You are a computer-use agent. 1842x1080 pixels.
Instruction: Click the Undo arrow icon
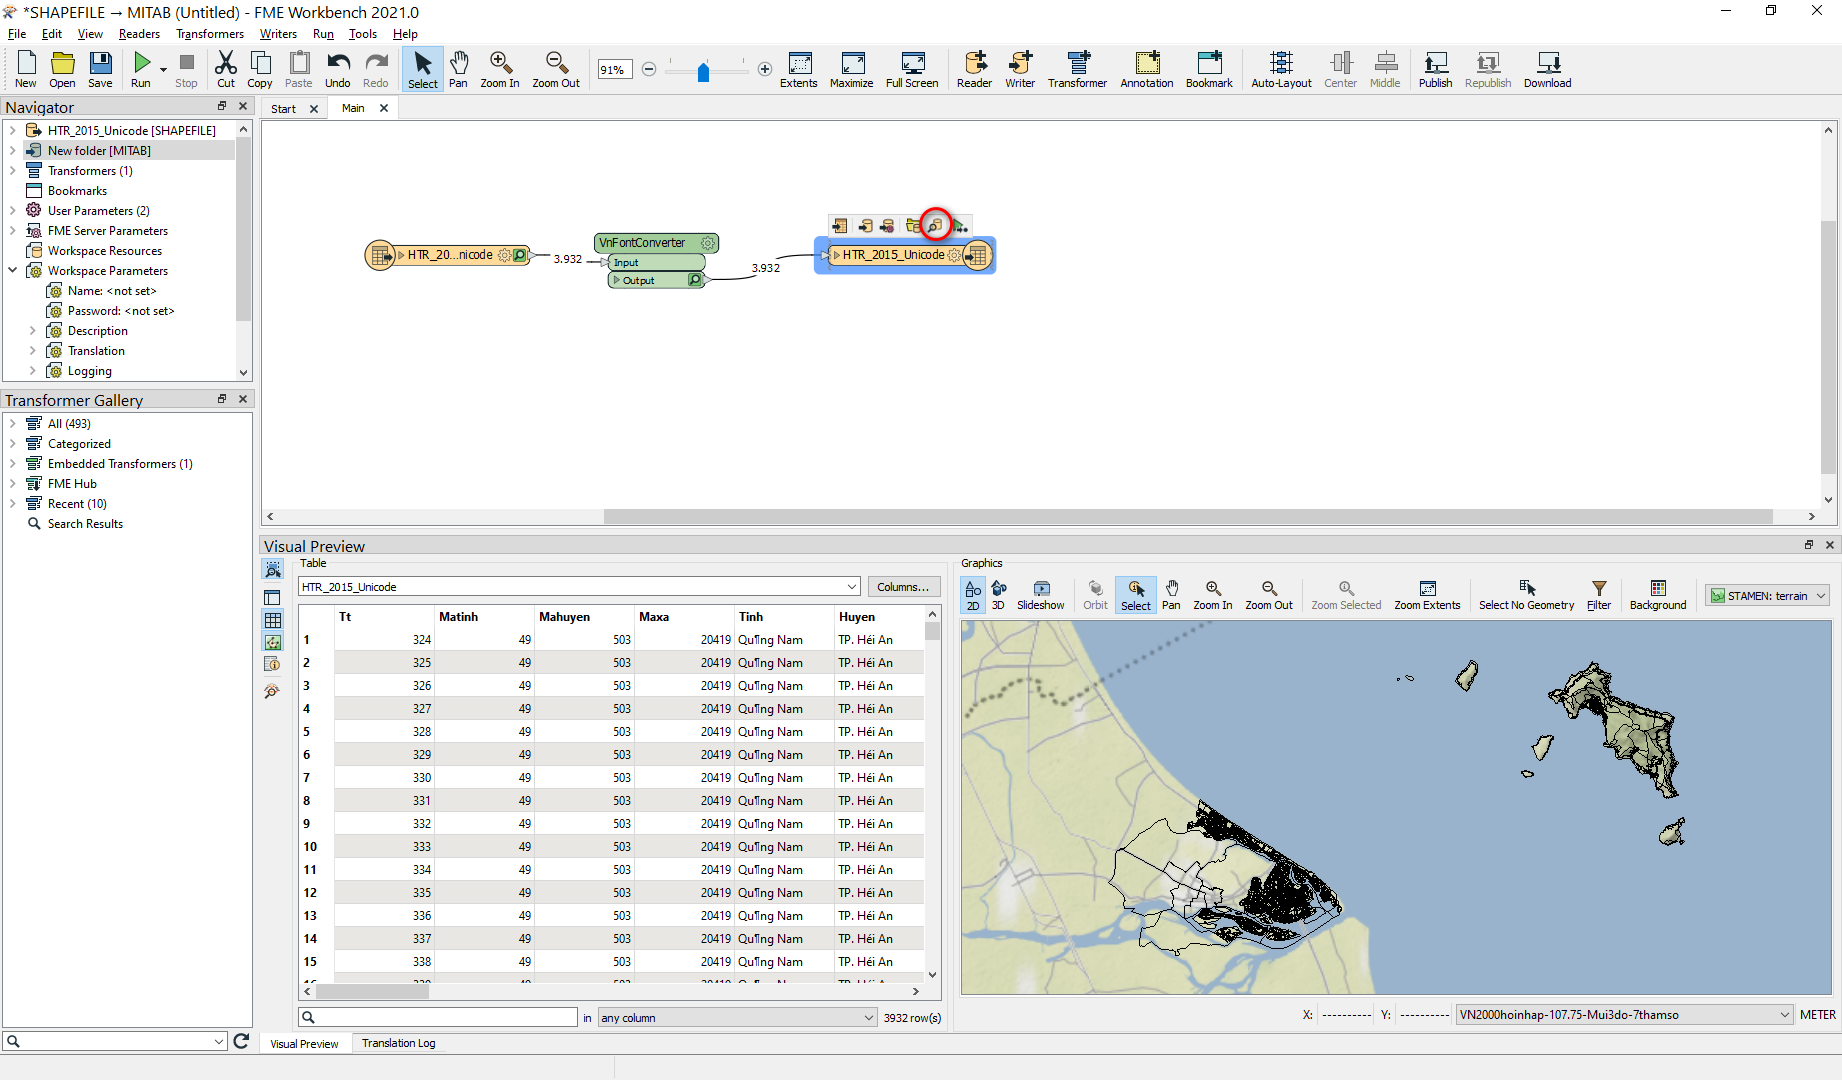[338, 70]
